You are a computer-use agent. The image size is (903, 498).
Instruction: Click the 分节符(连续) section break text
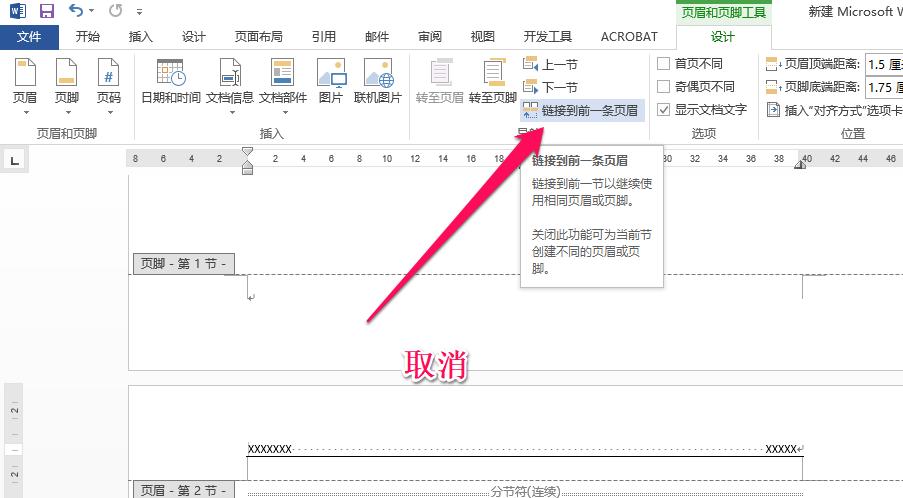pos(525,491)
